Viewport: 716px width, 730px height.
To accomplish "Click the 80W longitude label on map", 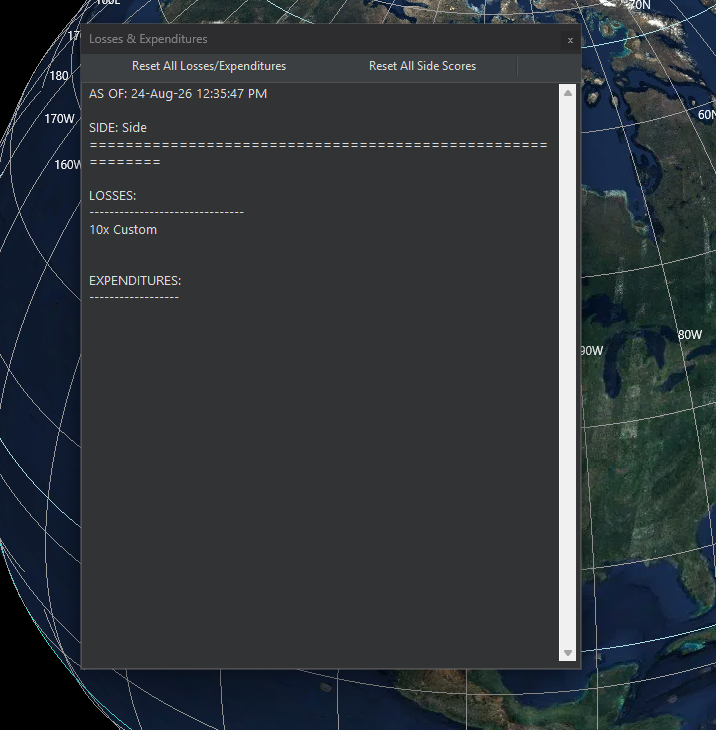I will pyautogui.click(x=689, y=335).
